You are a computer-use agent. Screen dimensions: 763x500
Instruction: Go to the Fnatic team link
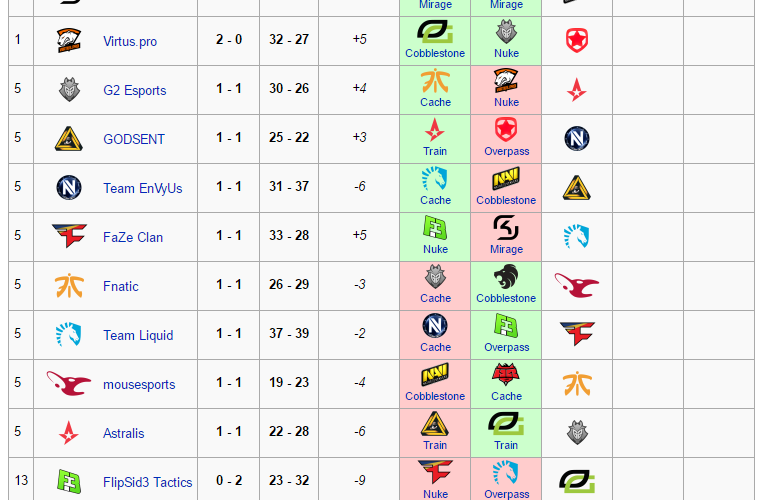(121, 286)
